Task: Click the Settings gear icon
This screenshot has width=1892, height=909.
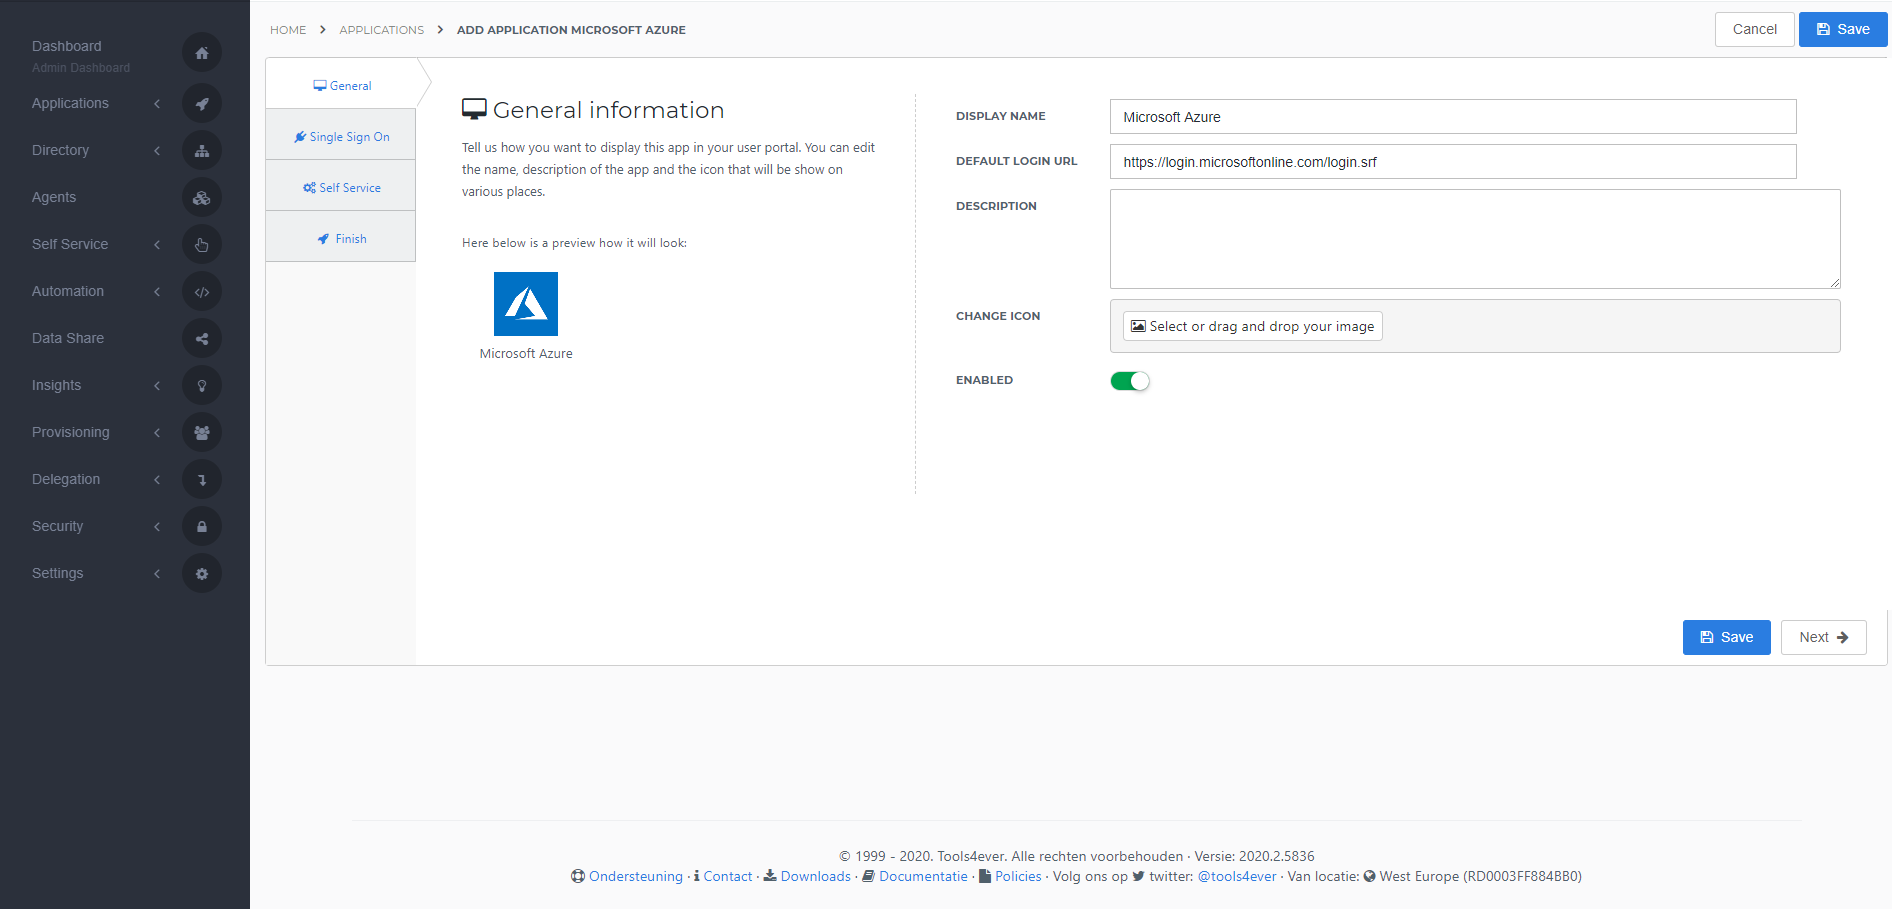Action: coord(202,573)
